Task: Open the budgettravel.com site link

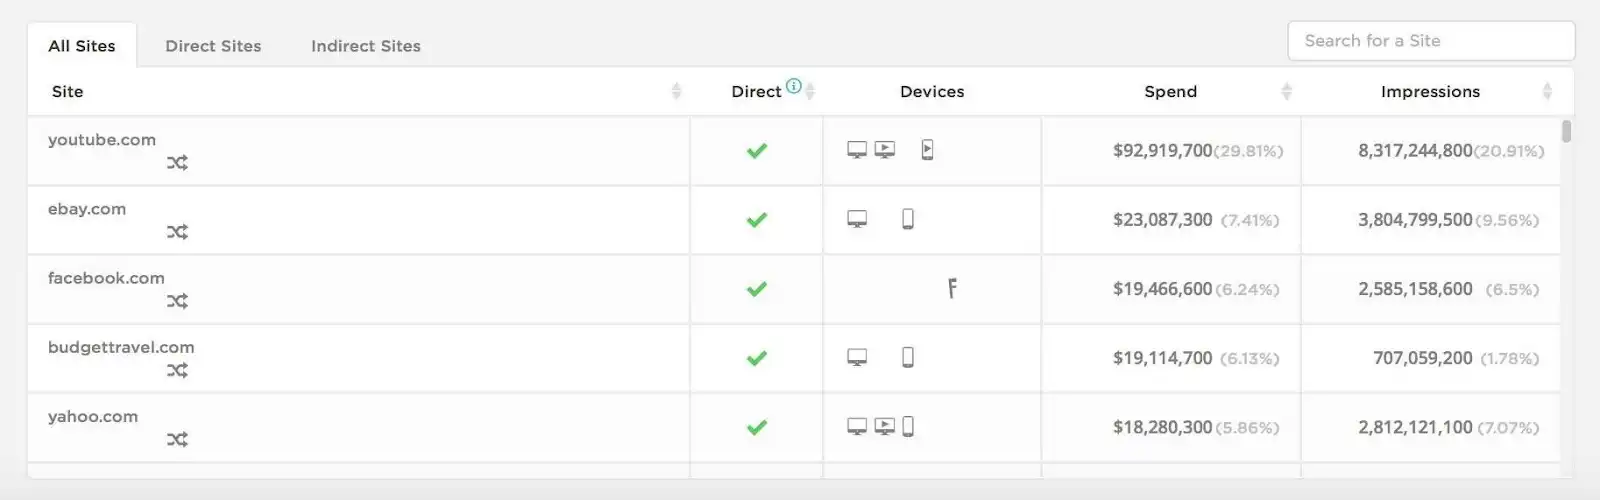Action: click(x=121, y=347)
